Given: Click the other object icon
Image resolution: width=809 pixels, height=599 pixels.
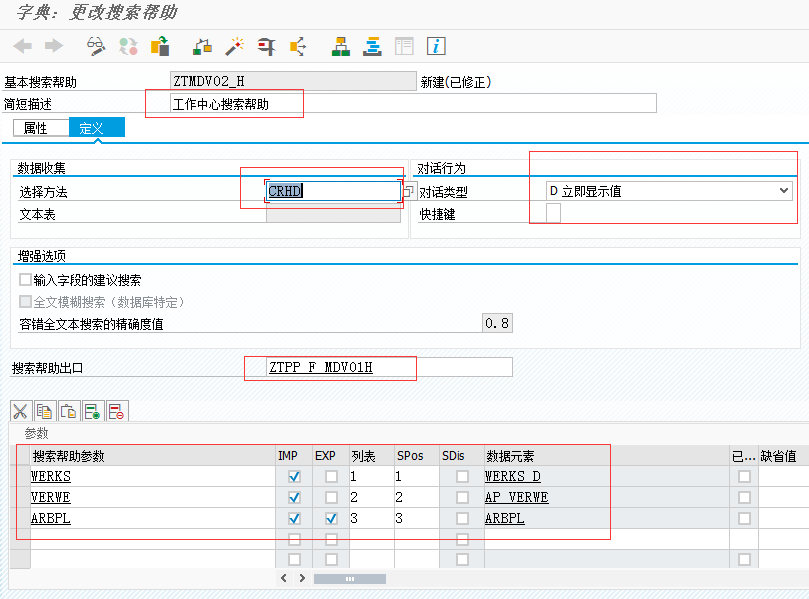Looking at the screenshot, I should (160, 46).
